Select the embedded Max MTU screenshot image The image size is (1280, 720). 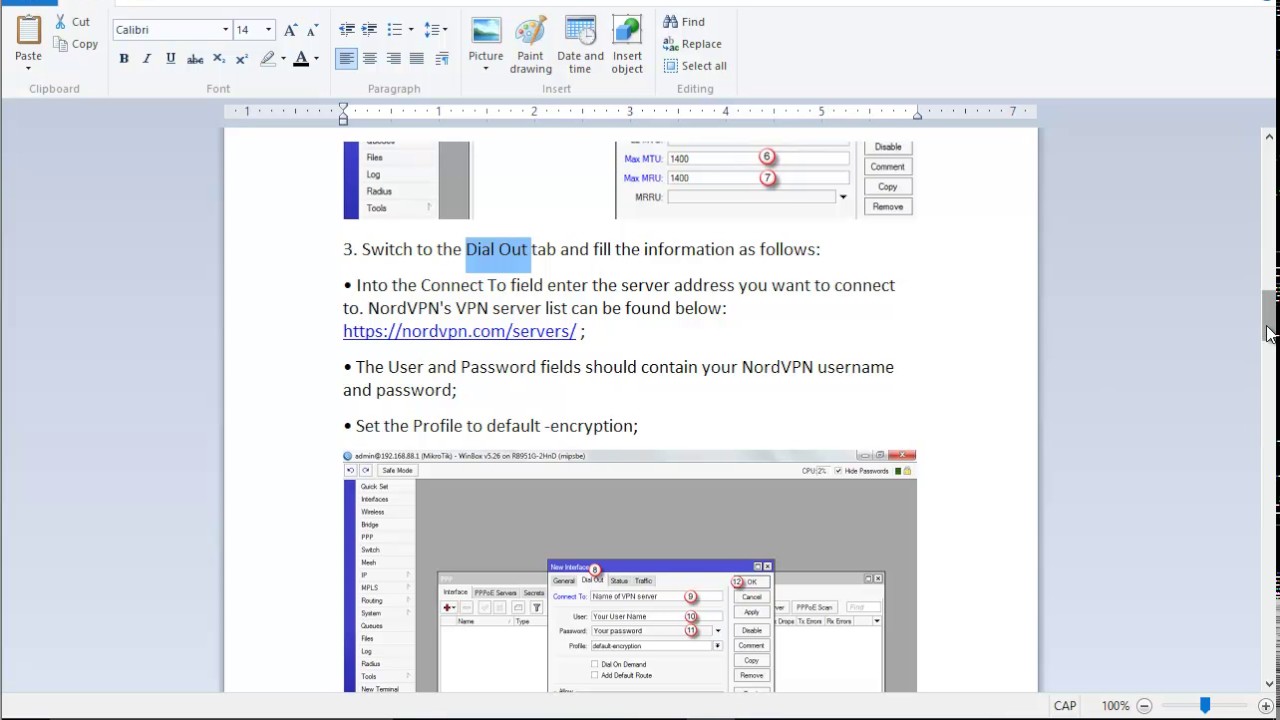click(630, 180)
